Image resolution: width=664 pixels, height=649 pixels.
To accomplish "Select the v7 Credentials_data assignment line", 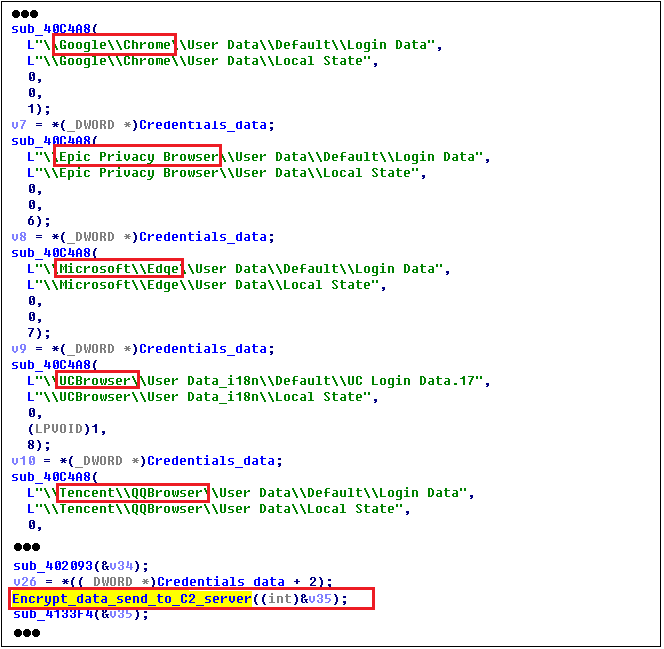I will [x=143, y=125].
